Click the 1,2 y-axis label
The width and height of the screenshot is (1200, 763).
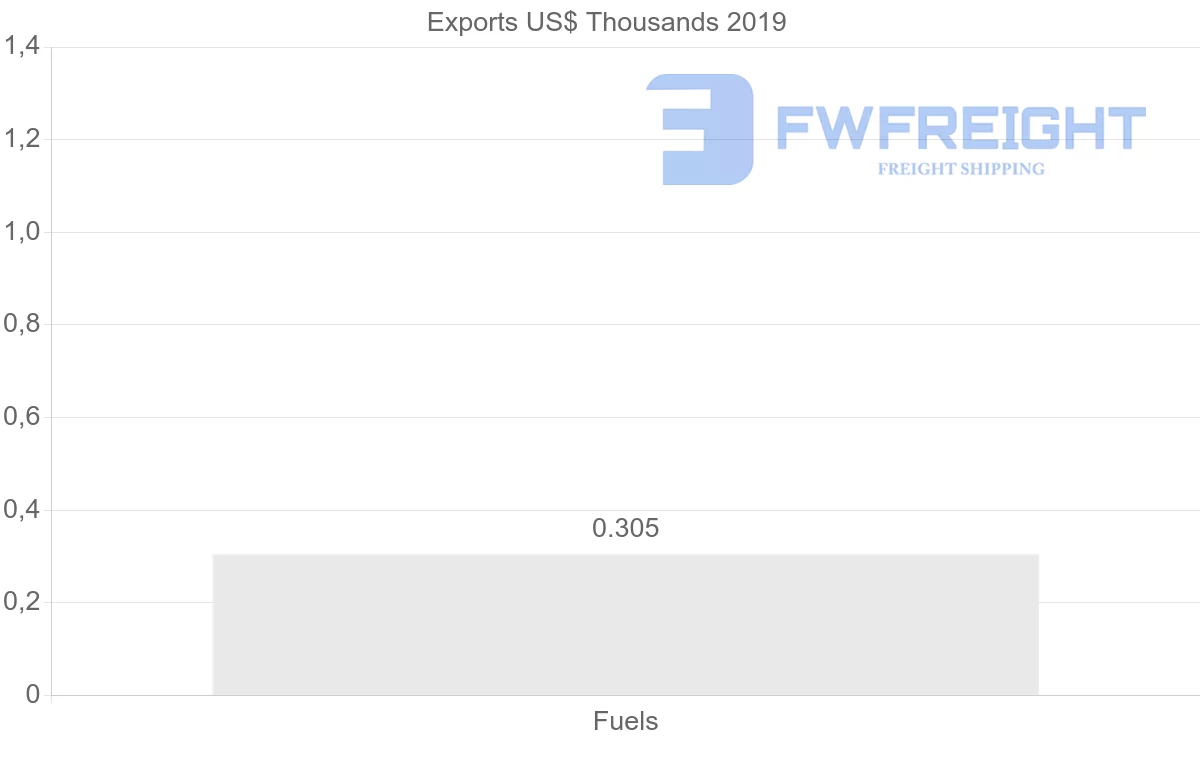click(21, 139)
